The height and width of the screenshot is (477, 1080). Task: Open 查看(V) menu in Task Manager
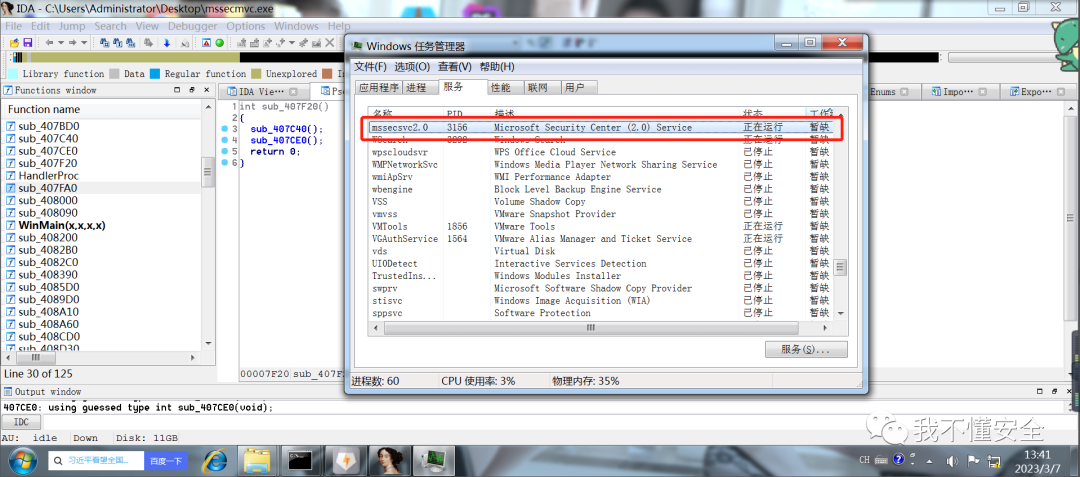455,67
